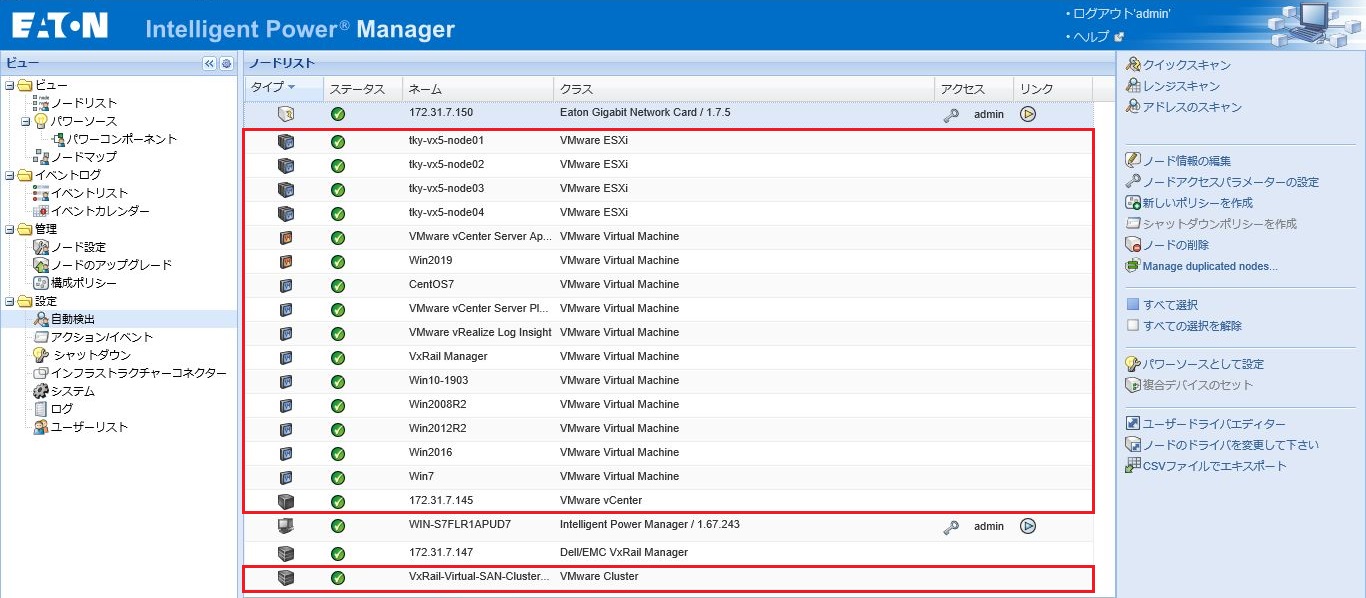The image size is (1366, 598).
Task: Click CSVファイルでエキスポート link
Action: 1214,466
